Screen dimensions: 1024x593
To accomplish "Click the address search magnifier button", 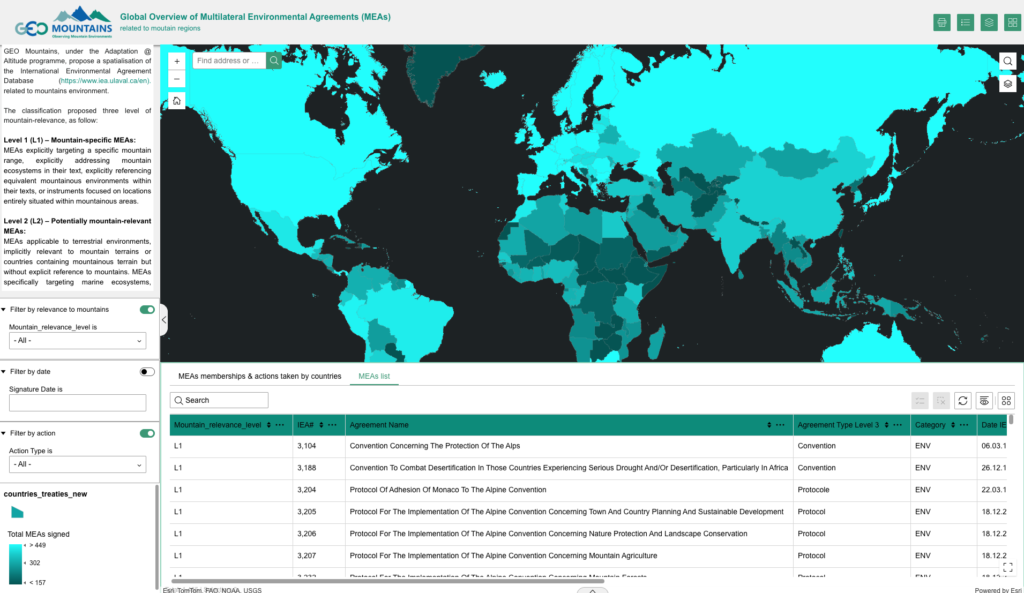I will 274,60.
